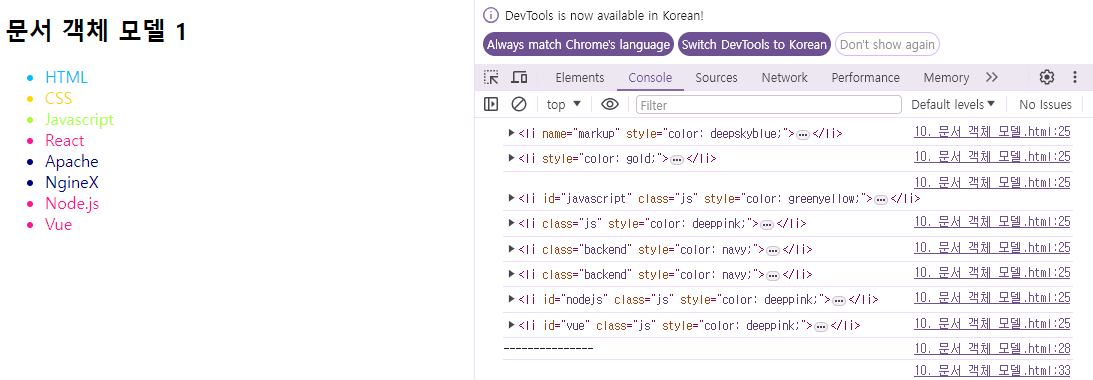This screenshot has height=380, width=1093.
Task: Click the HTML list item
Action: 66,77
